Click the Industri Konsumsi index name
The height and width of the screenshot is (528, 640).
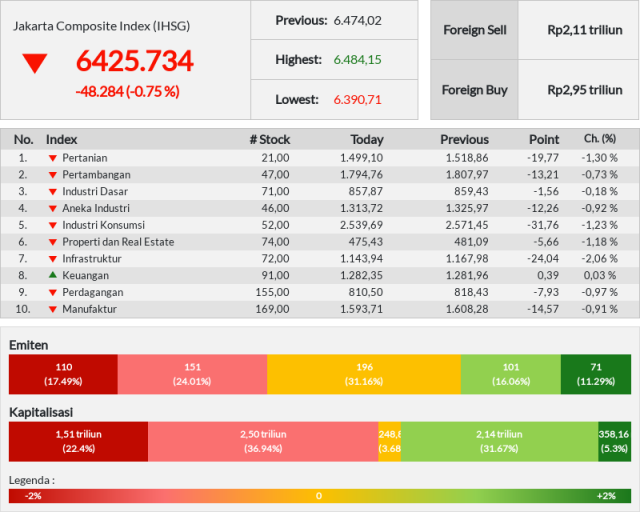[x=103, y=225]
